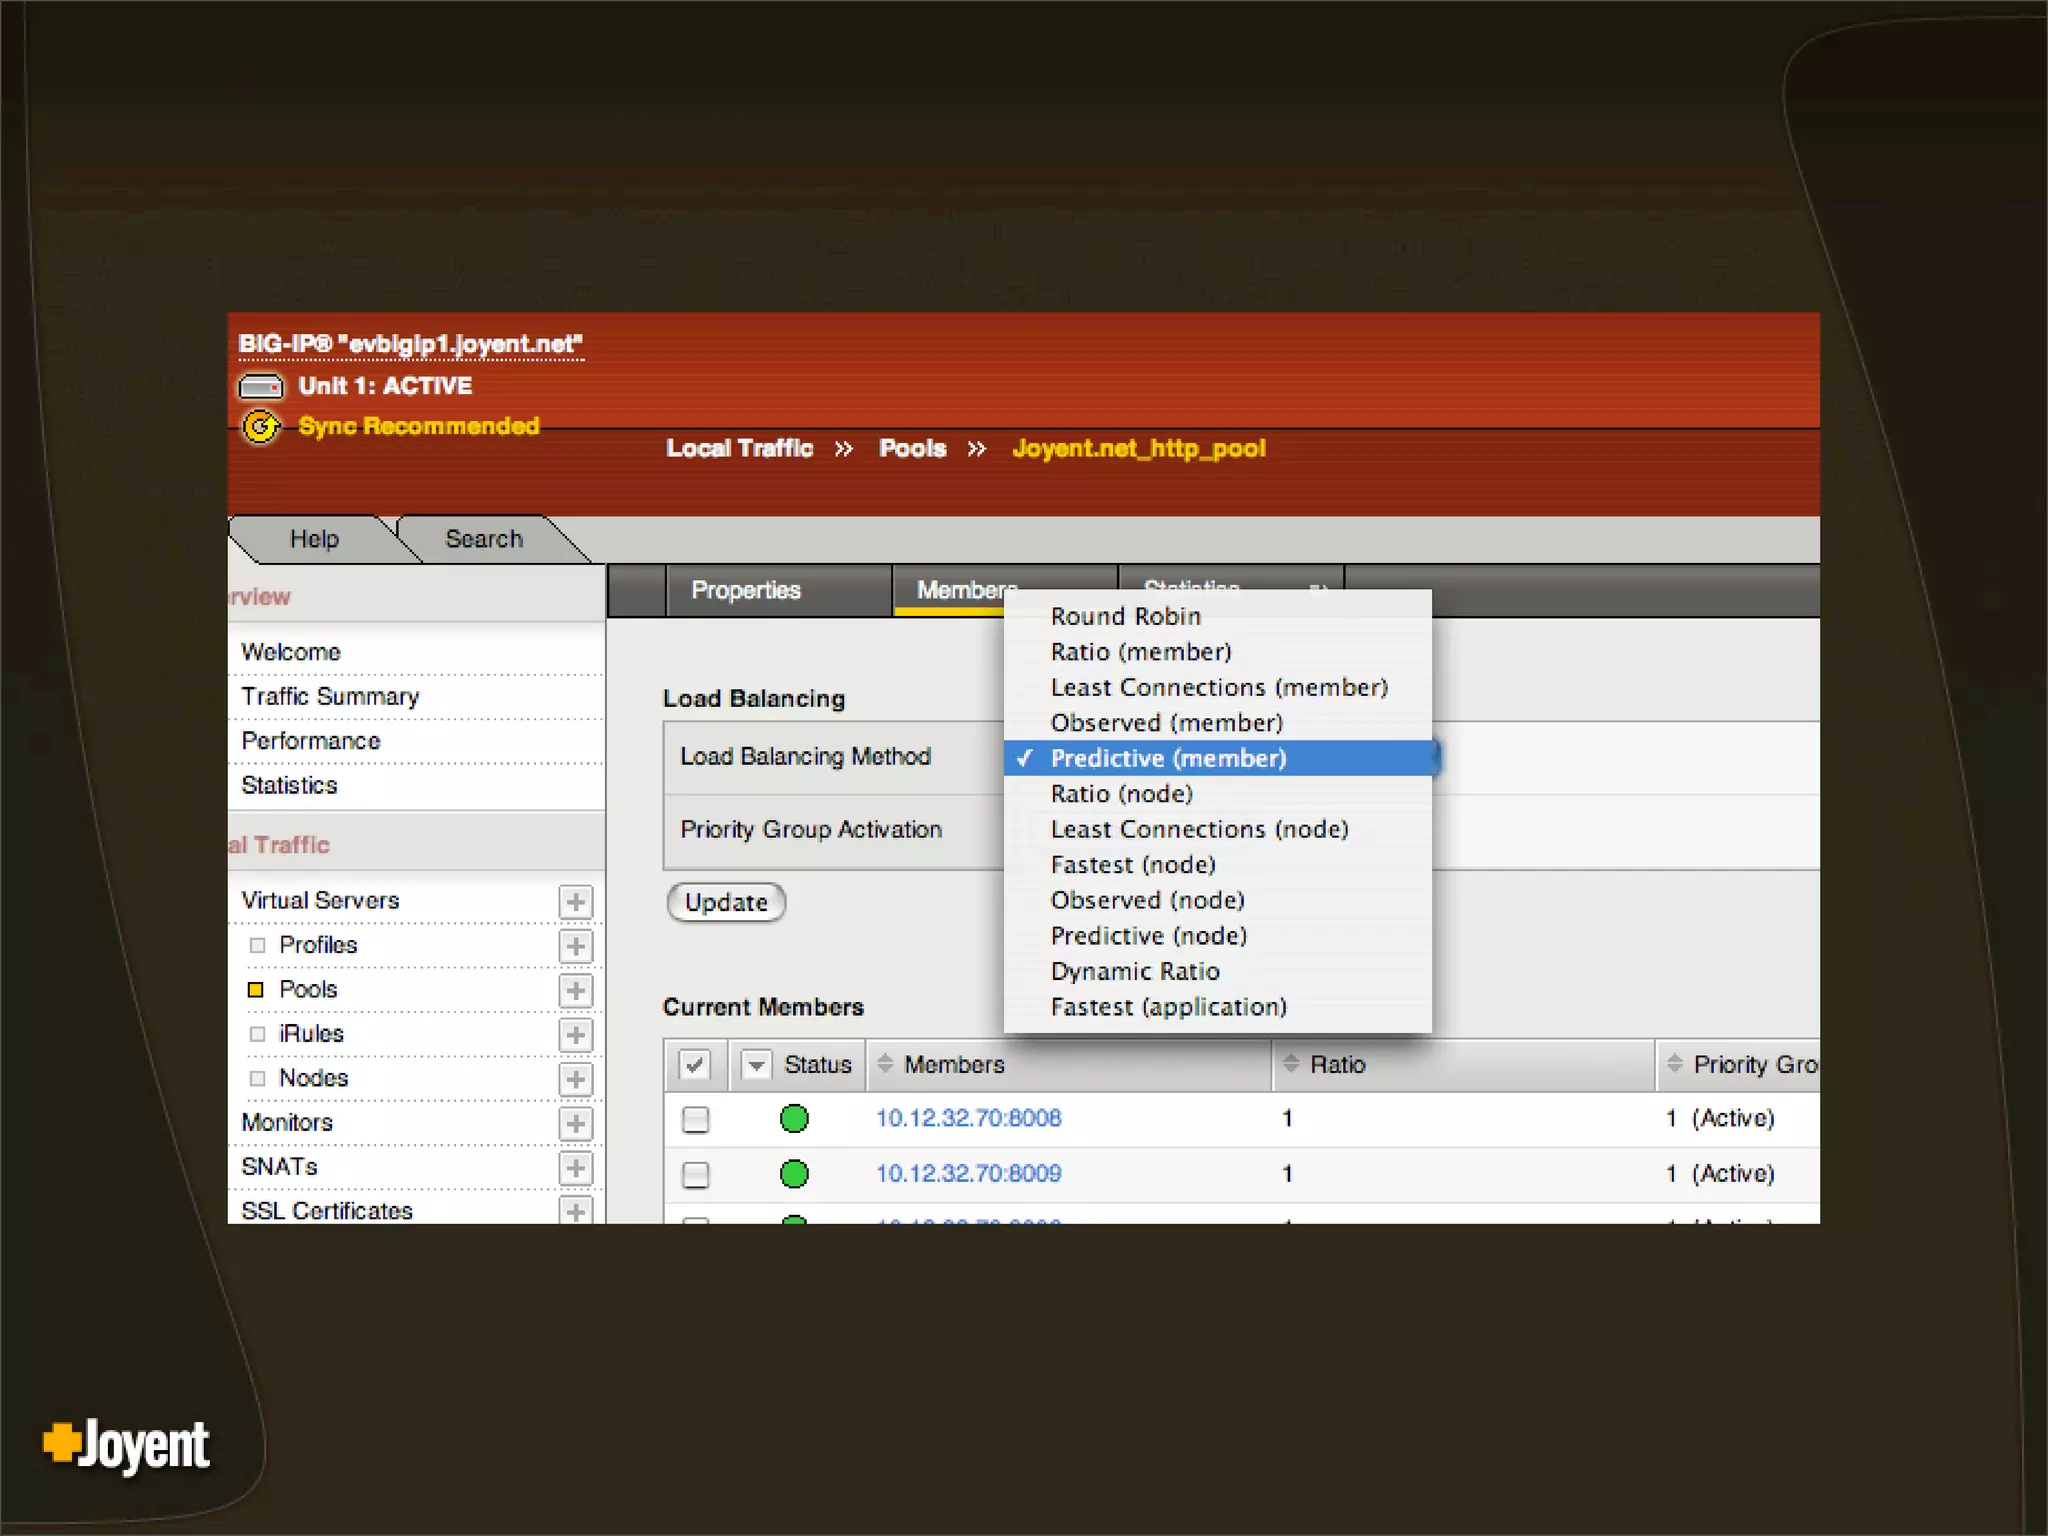Click the plus icon beside SNATs

(575, 1167)
